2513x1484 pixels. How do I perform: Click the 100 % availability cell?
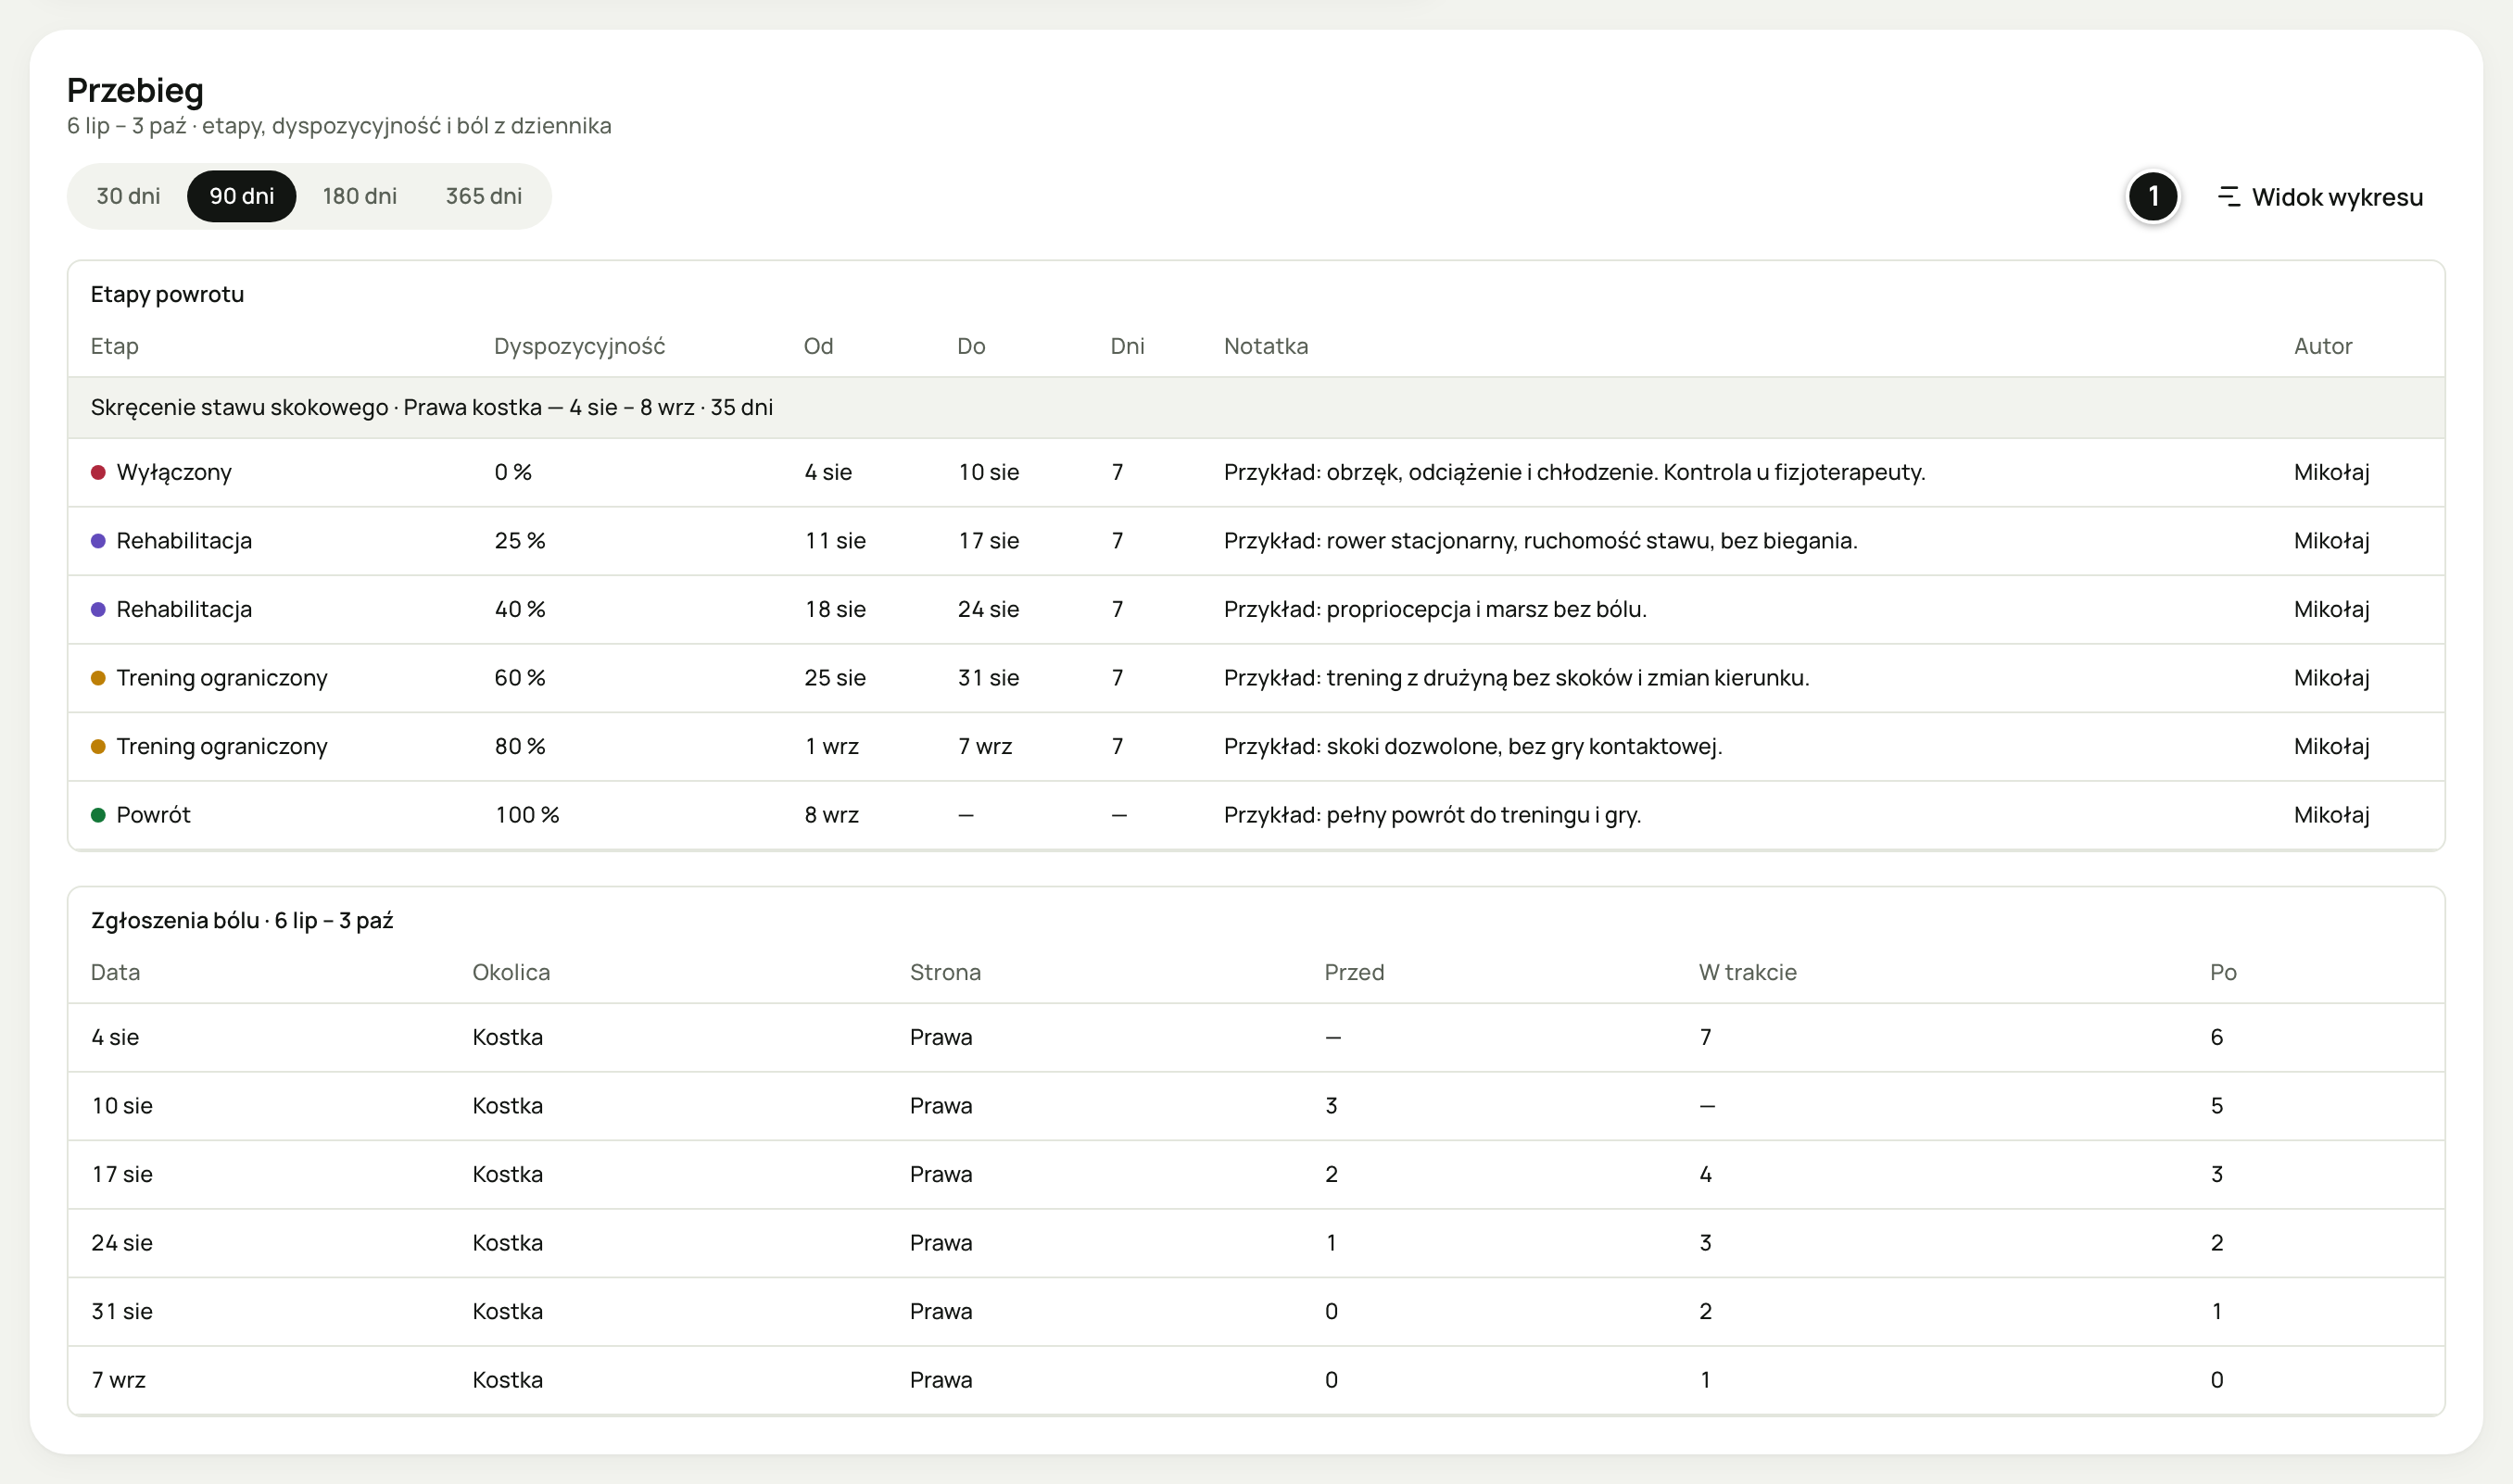(527, 815)
